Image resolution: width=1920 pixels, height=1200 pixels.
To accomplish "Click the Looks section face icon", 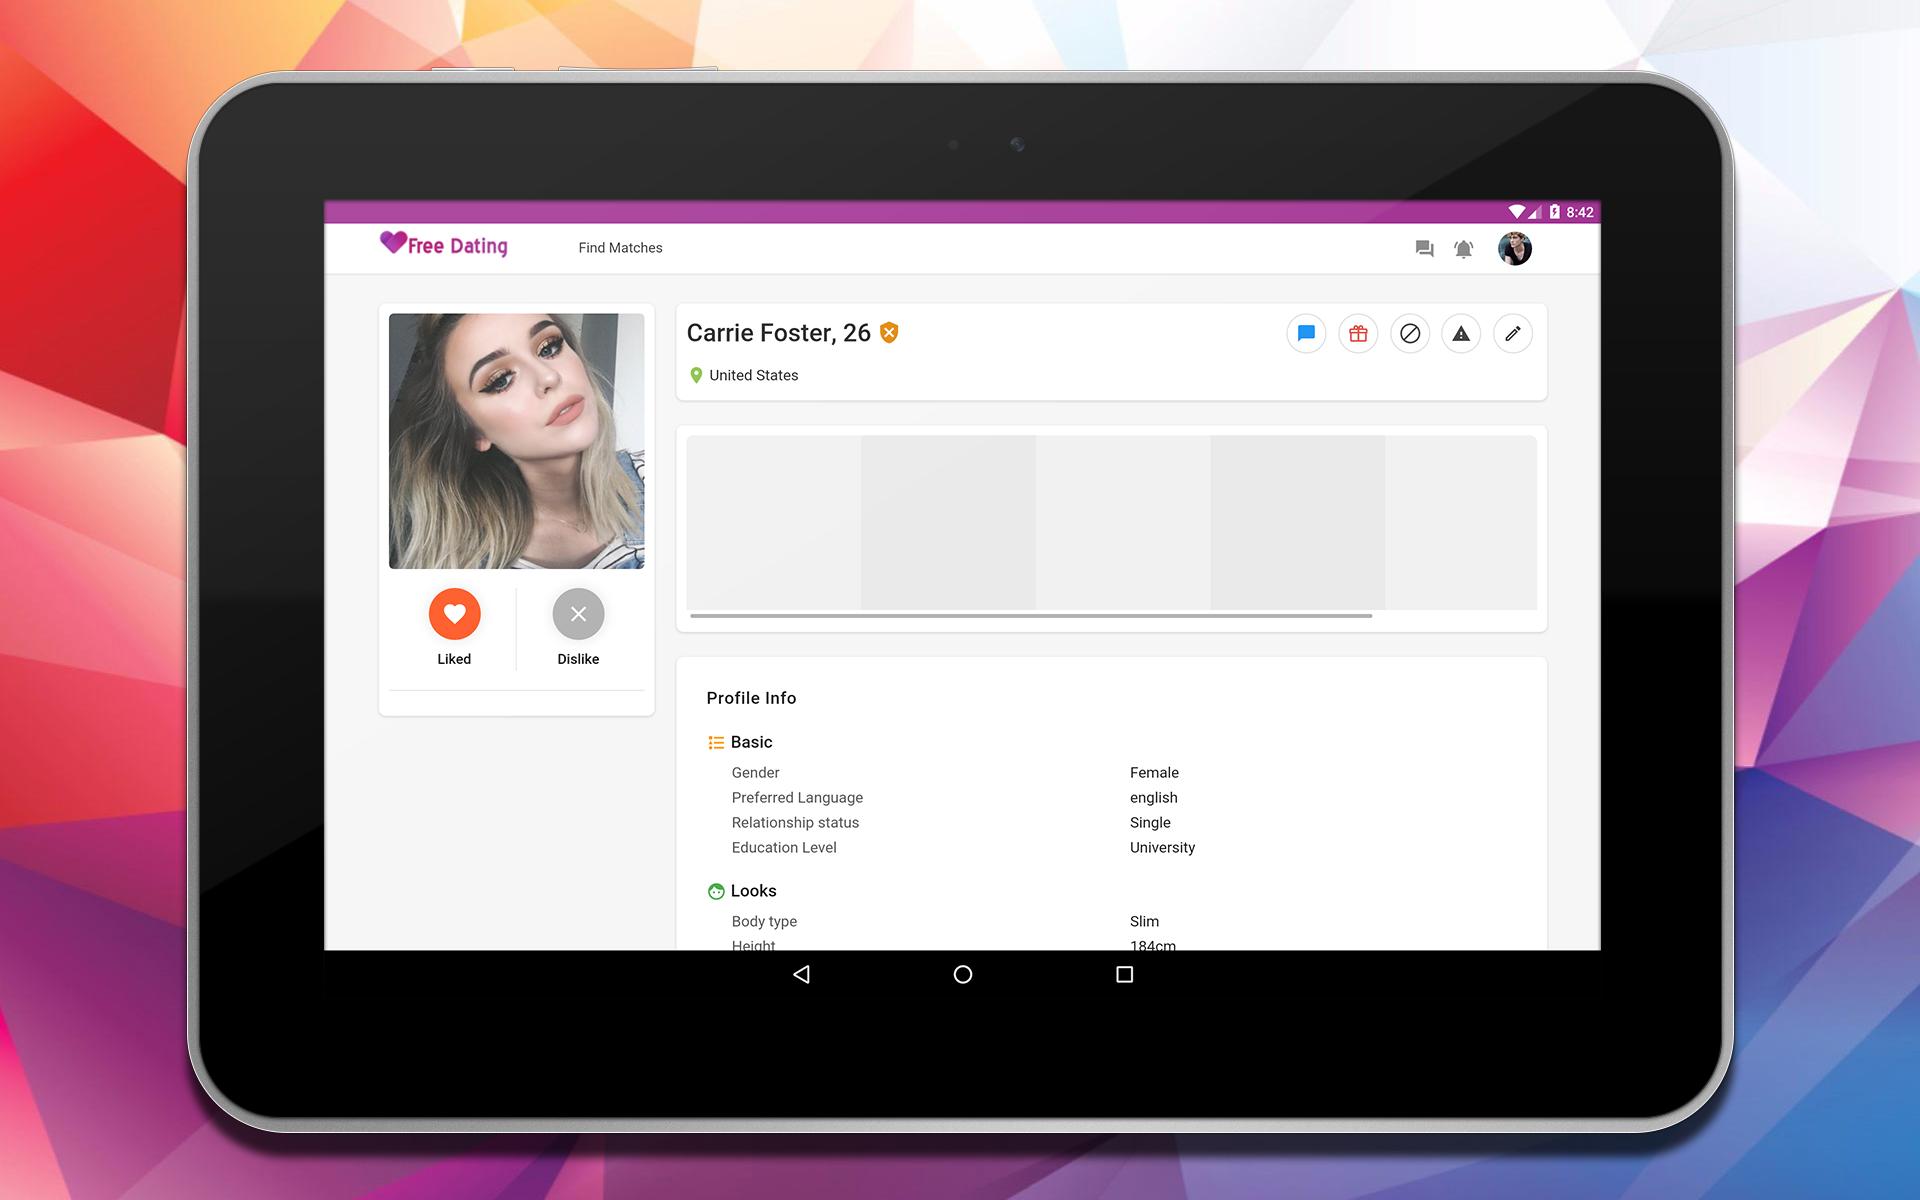I will 716,891.
